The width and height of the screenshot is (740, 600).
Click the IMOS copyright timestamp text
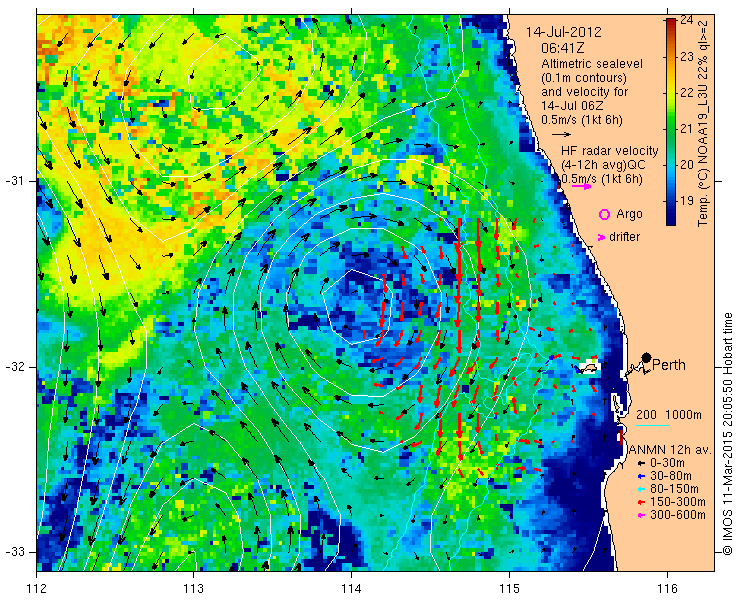pyautogui.click(x=727, y=433)
